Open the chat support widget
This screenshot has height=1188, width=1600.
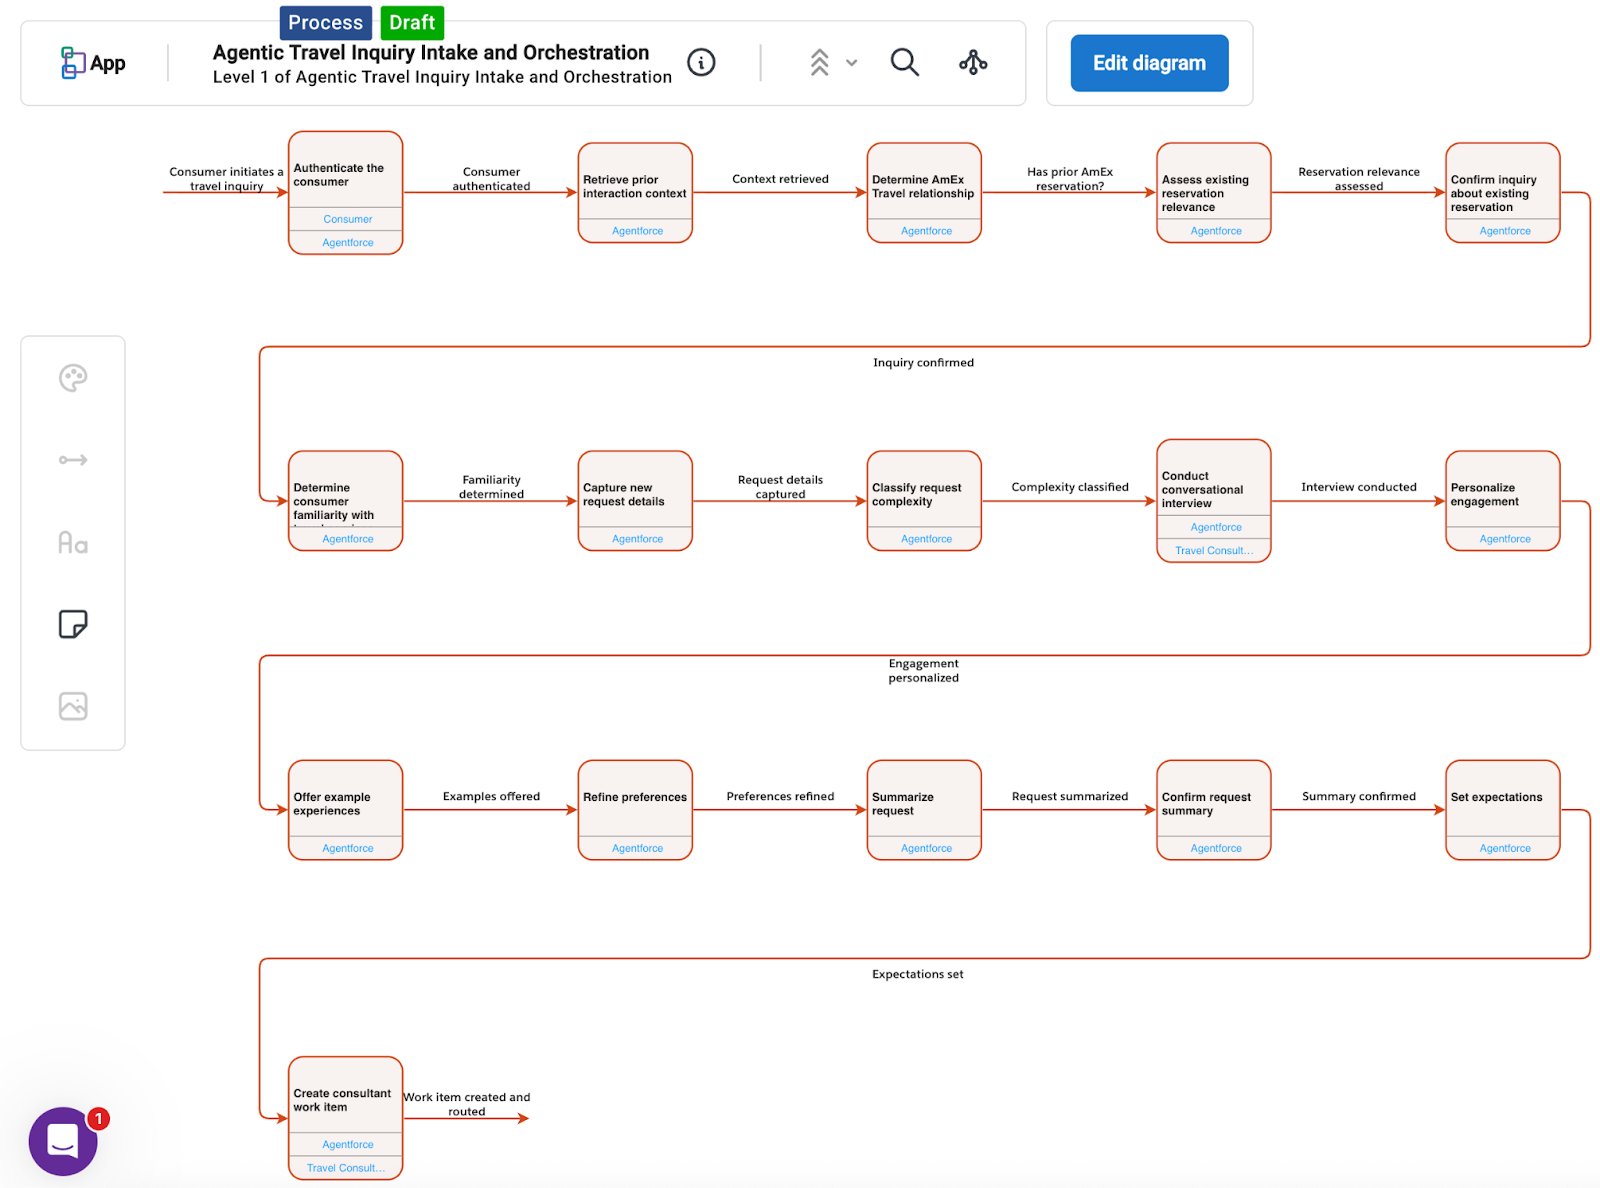click(x=63, y=1141)
